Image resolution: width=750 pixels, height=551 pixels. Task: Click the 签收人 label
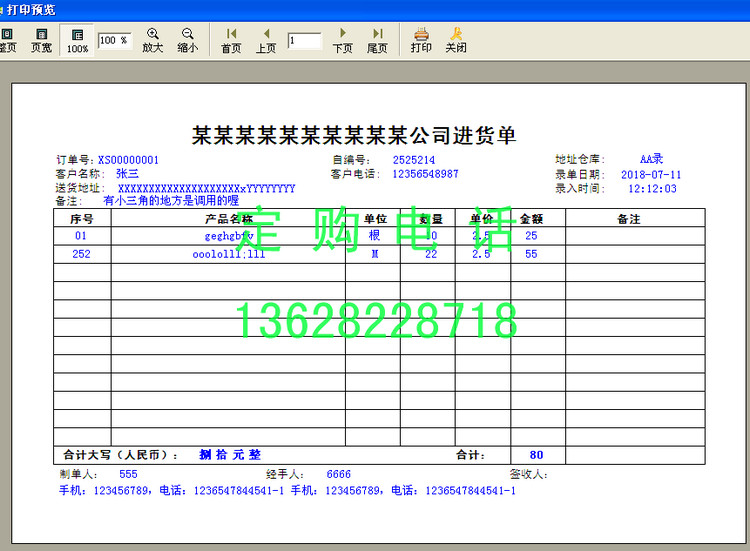click(x=529, y=474)
